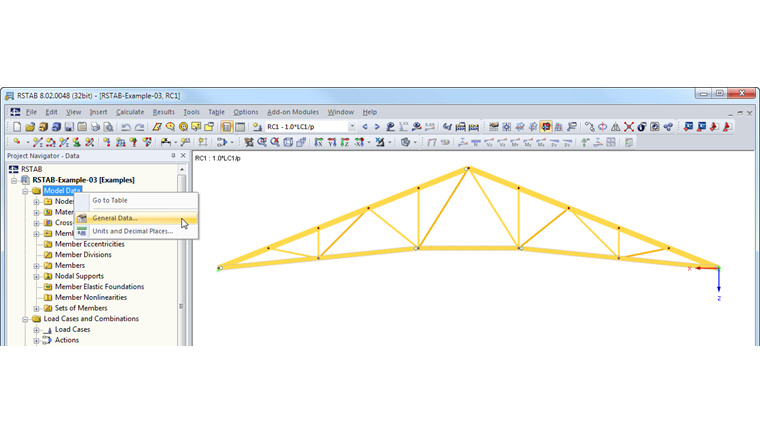Redo action arrow
Viewport: 760px width, 433px height.
[139, 127]
